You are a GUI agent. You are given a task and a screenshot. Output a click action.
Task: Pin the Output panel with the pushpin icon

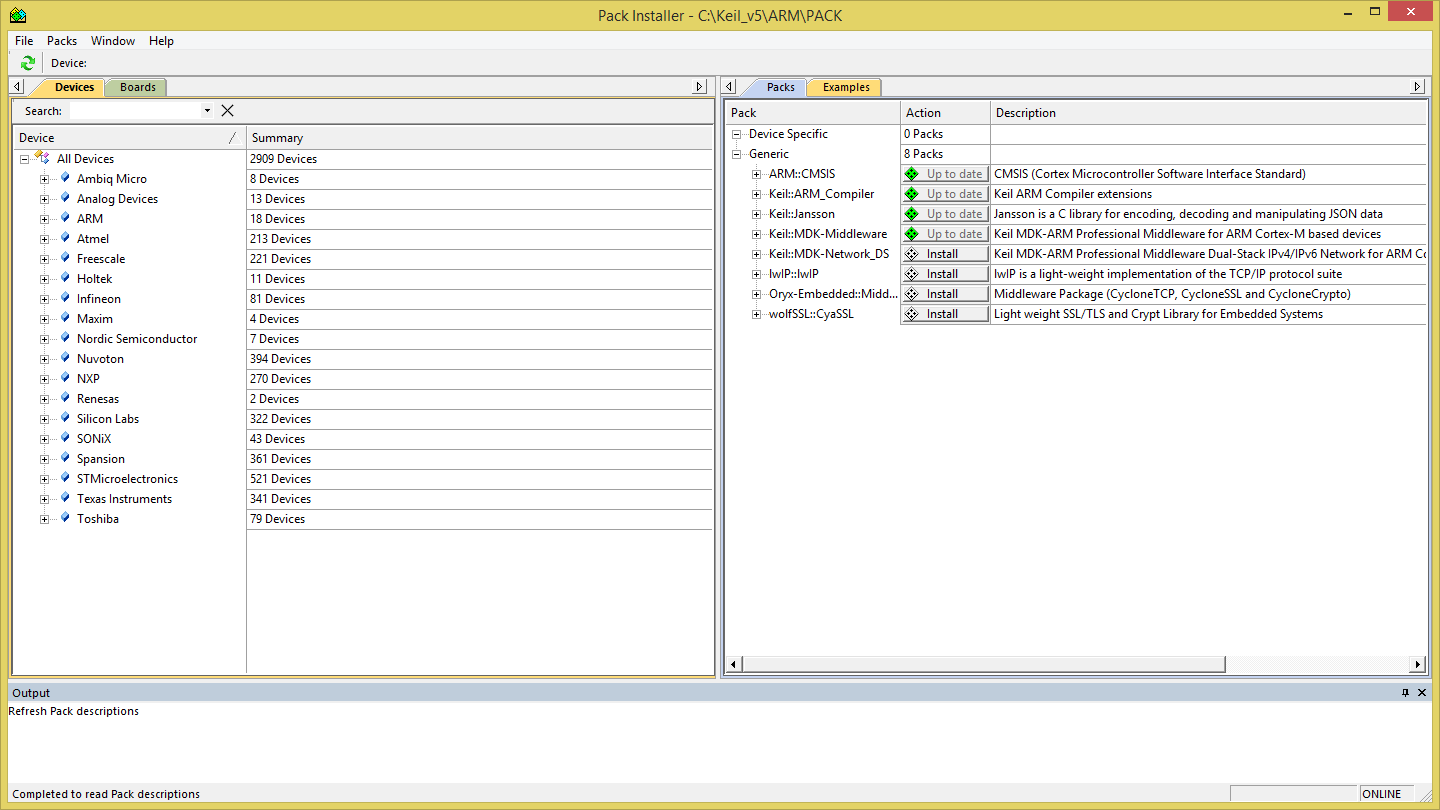[x=1405, y=692]
